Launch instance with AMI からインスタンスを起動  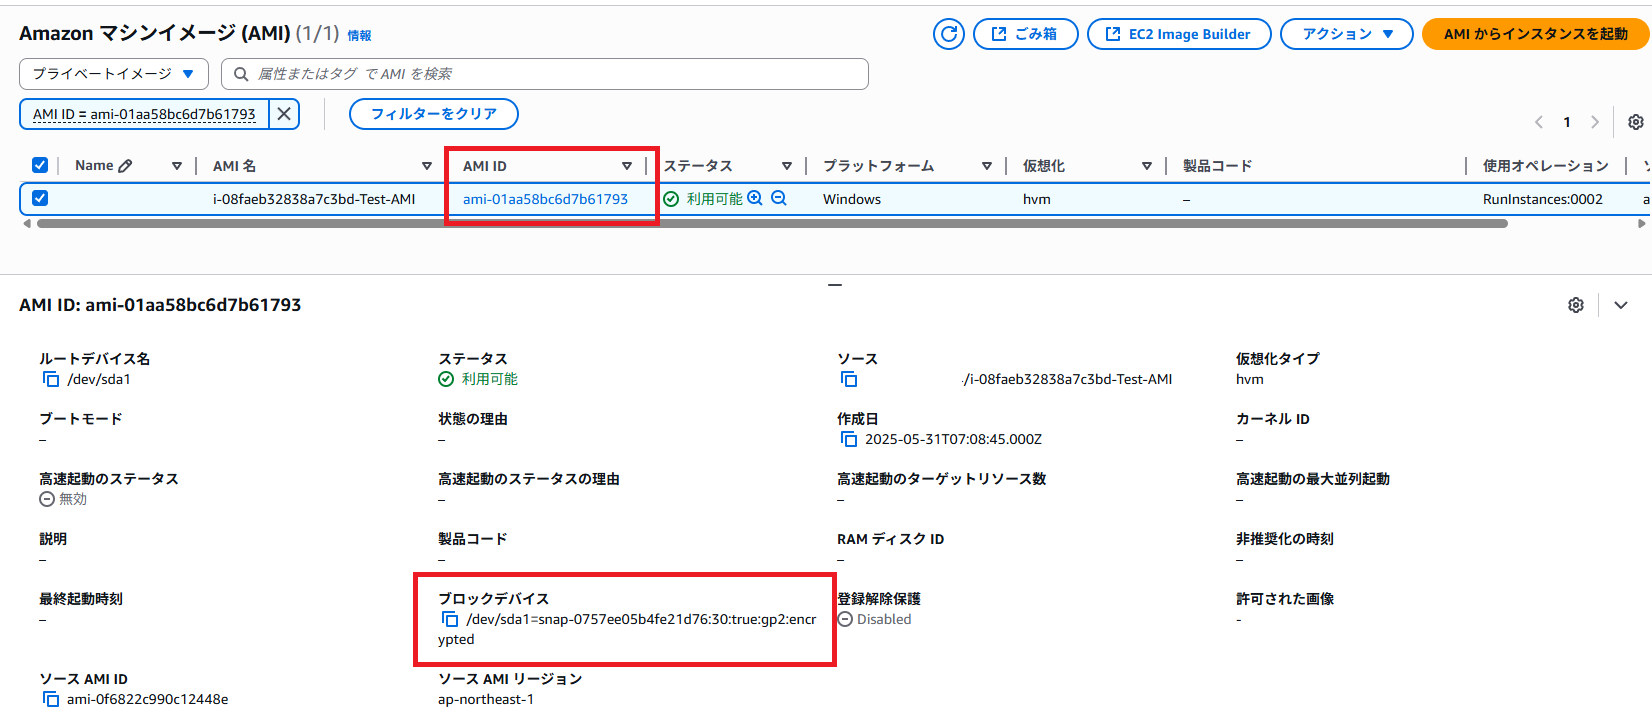click(1536, 34)
